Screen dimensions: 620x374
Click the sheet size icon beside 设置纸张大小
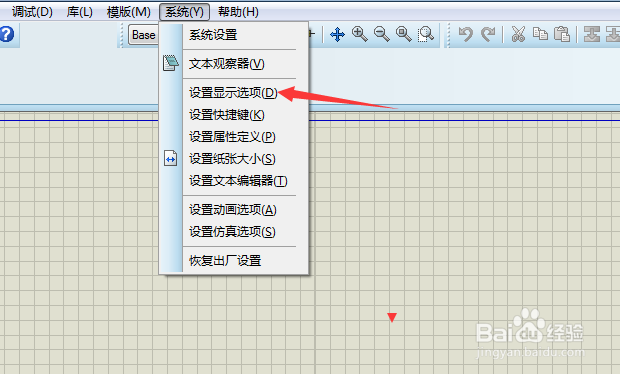(x=171, y=159)
